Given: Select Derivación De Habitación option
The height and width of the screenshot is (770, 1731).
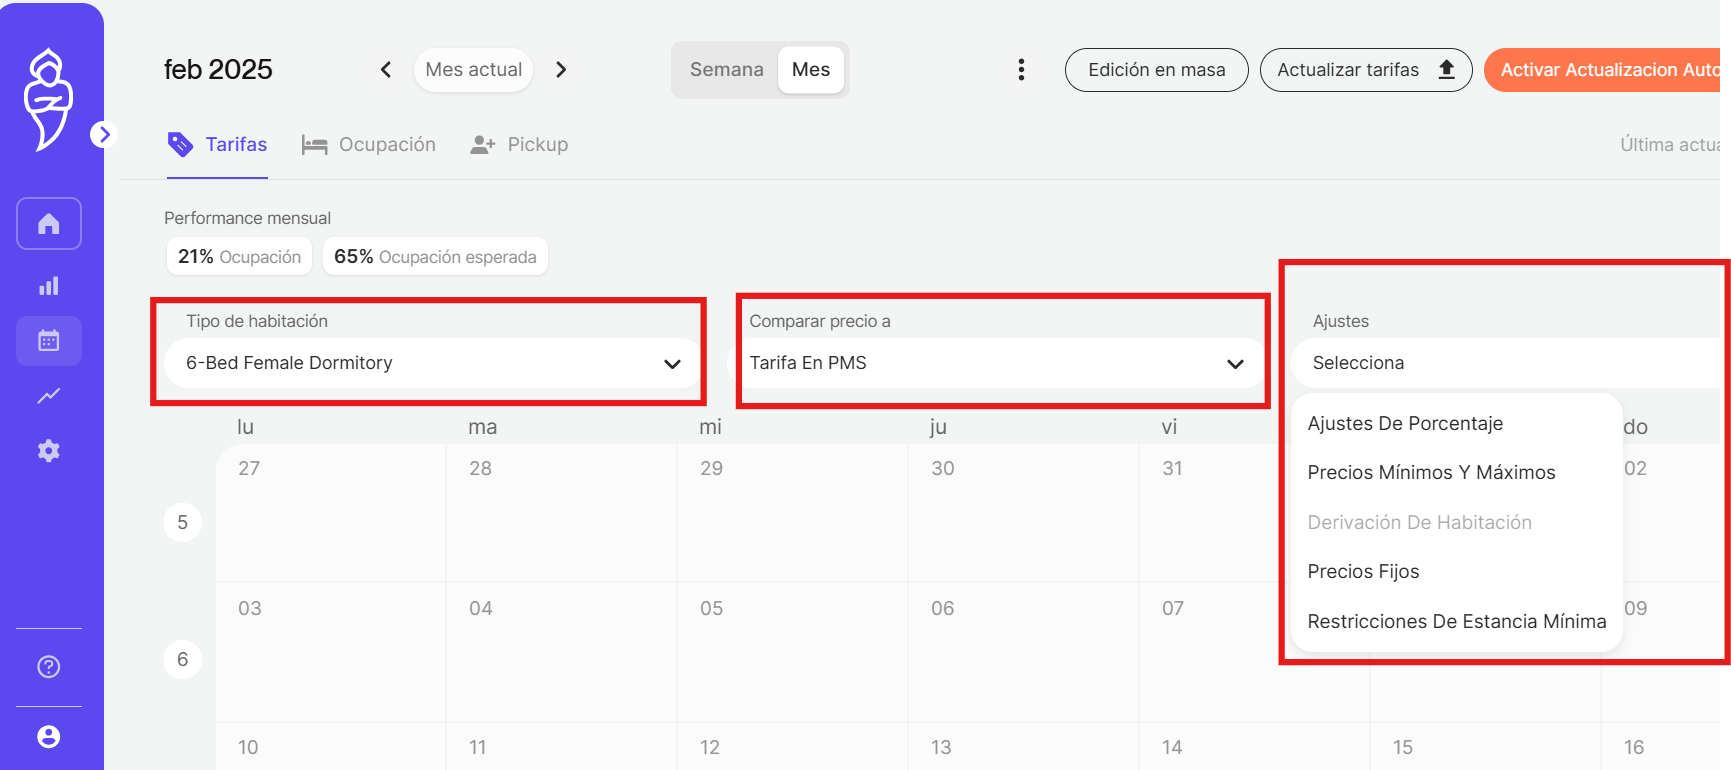Looking at the screenshot, I should (1419, 522).
